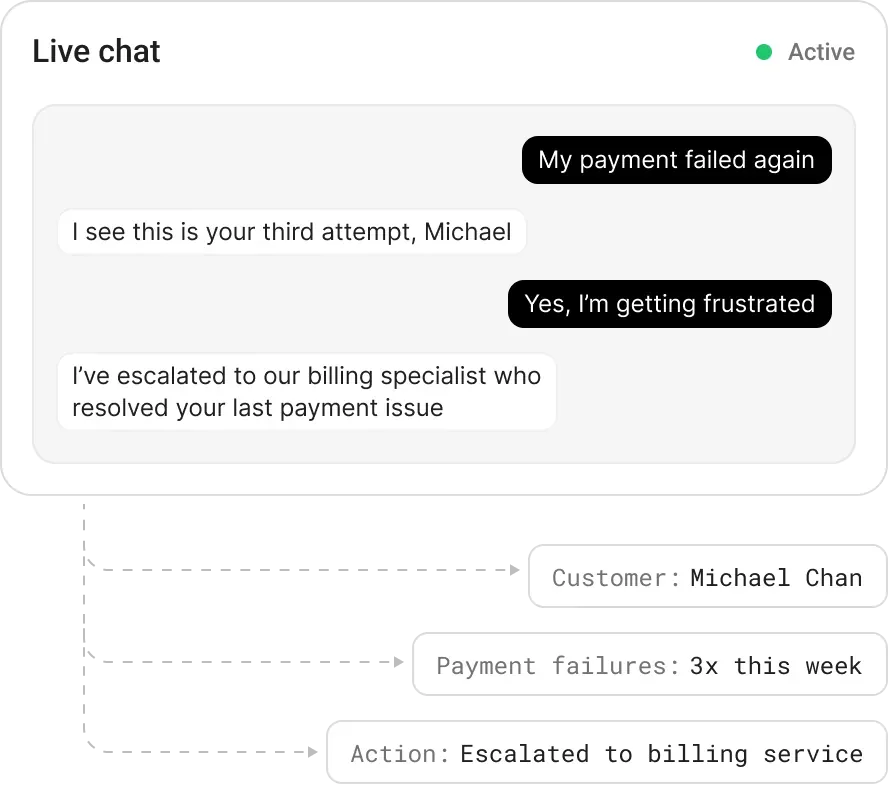The image size is (888, 800).
Task: Select the Live chat heading
Action: click(x=96, y=52)
